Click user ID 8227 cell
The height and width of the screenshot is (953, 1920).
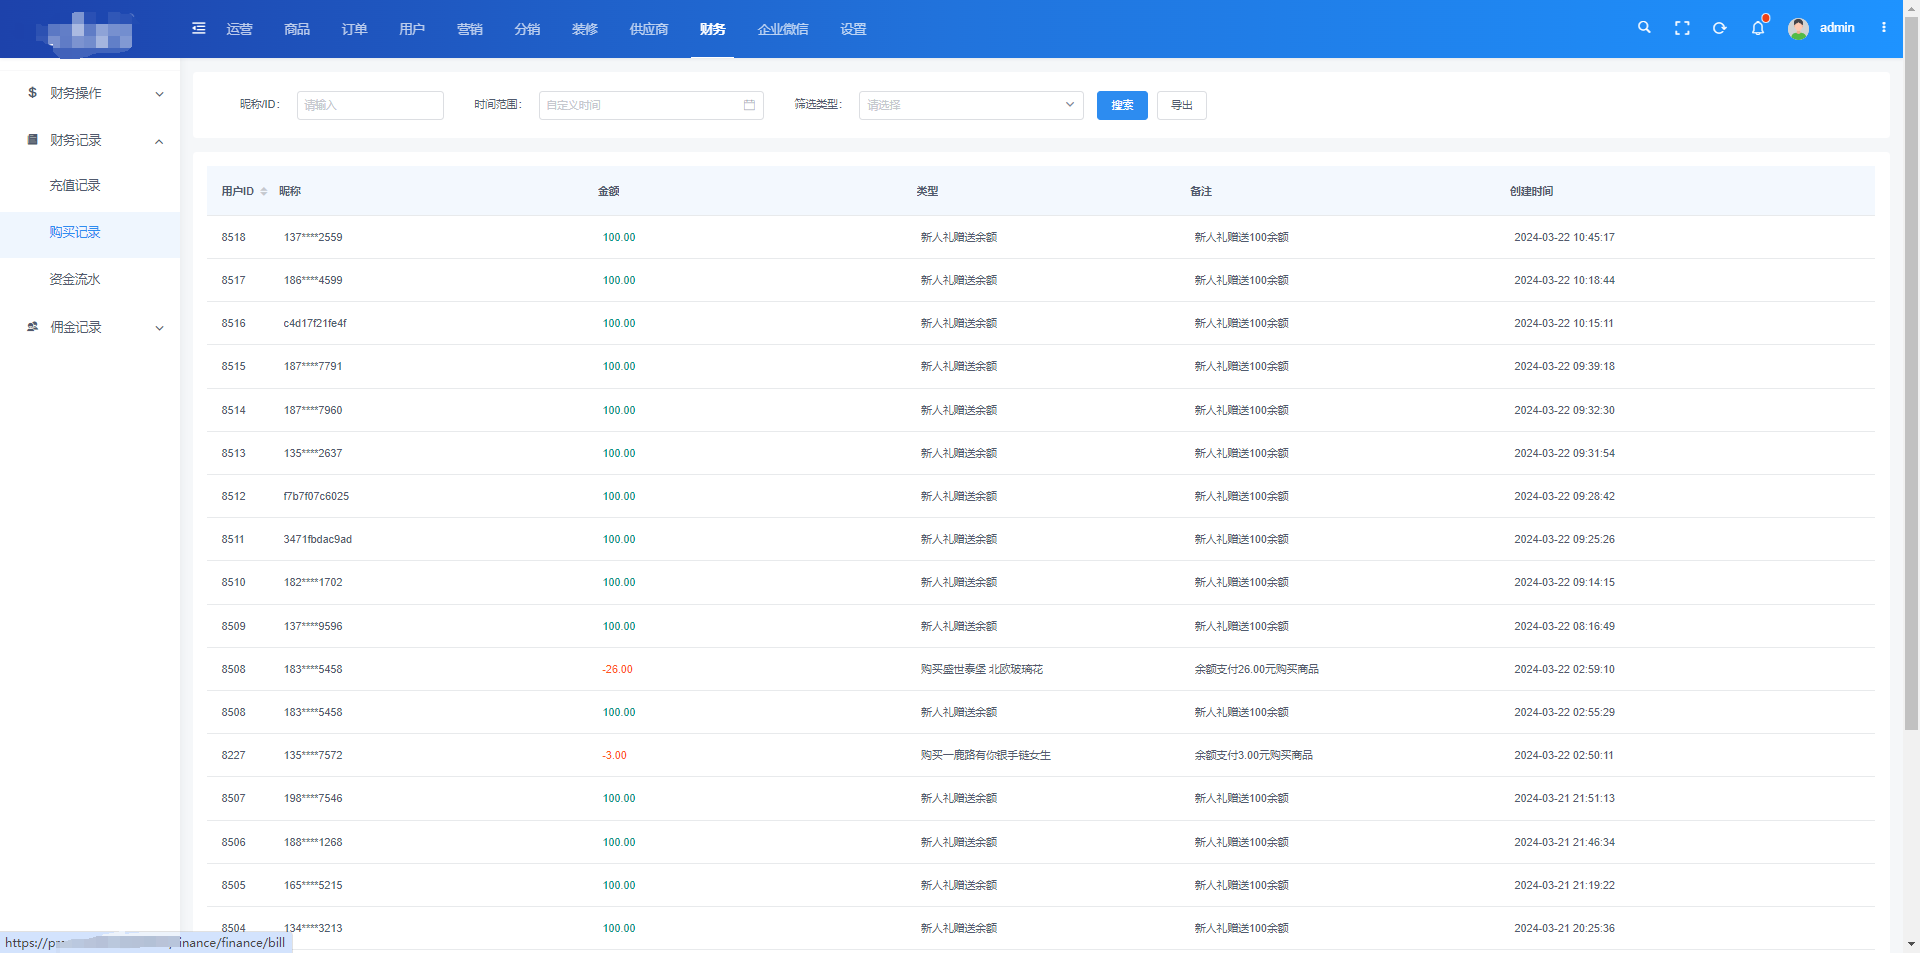coord(233,755)
